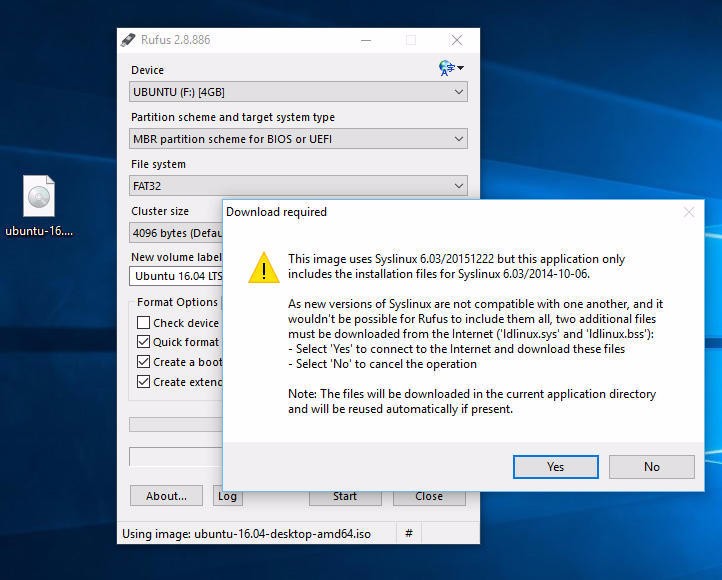Click the New volume label field
This screenshot has height=580, width=722.
click(176, 276)
